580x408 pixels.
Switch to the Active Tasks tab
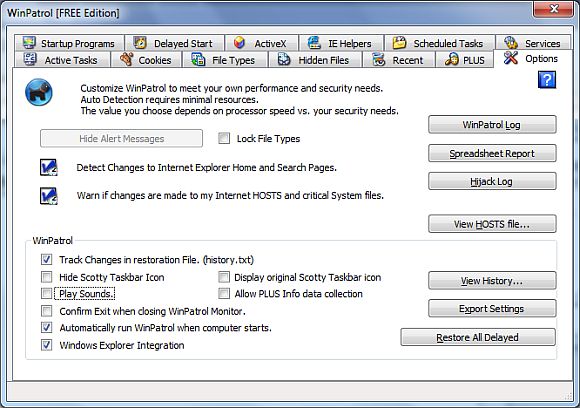(62, 60)
